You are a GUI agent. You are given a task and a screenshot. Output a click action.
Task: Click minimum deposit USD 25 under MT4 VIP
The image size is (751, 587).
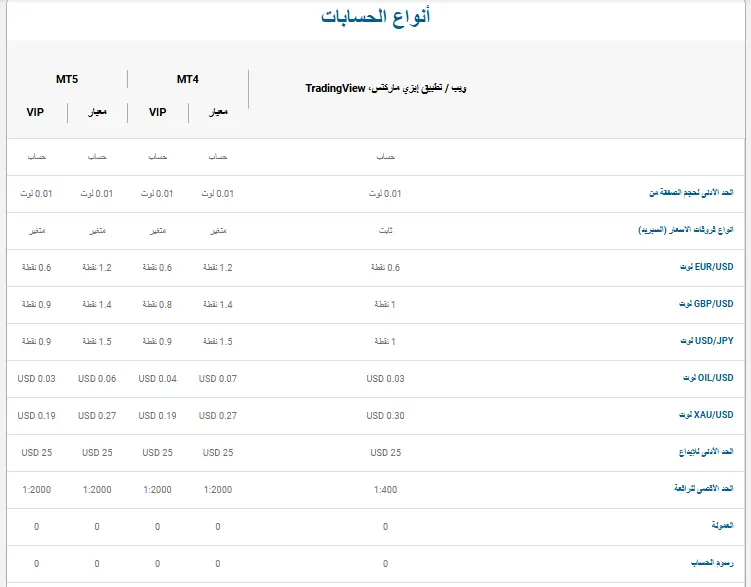pyautogui.click(x=157, y=452)
